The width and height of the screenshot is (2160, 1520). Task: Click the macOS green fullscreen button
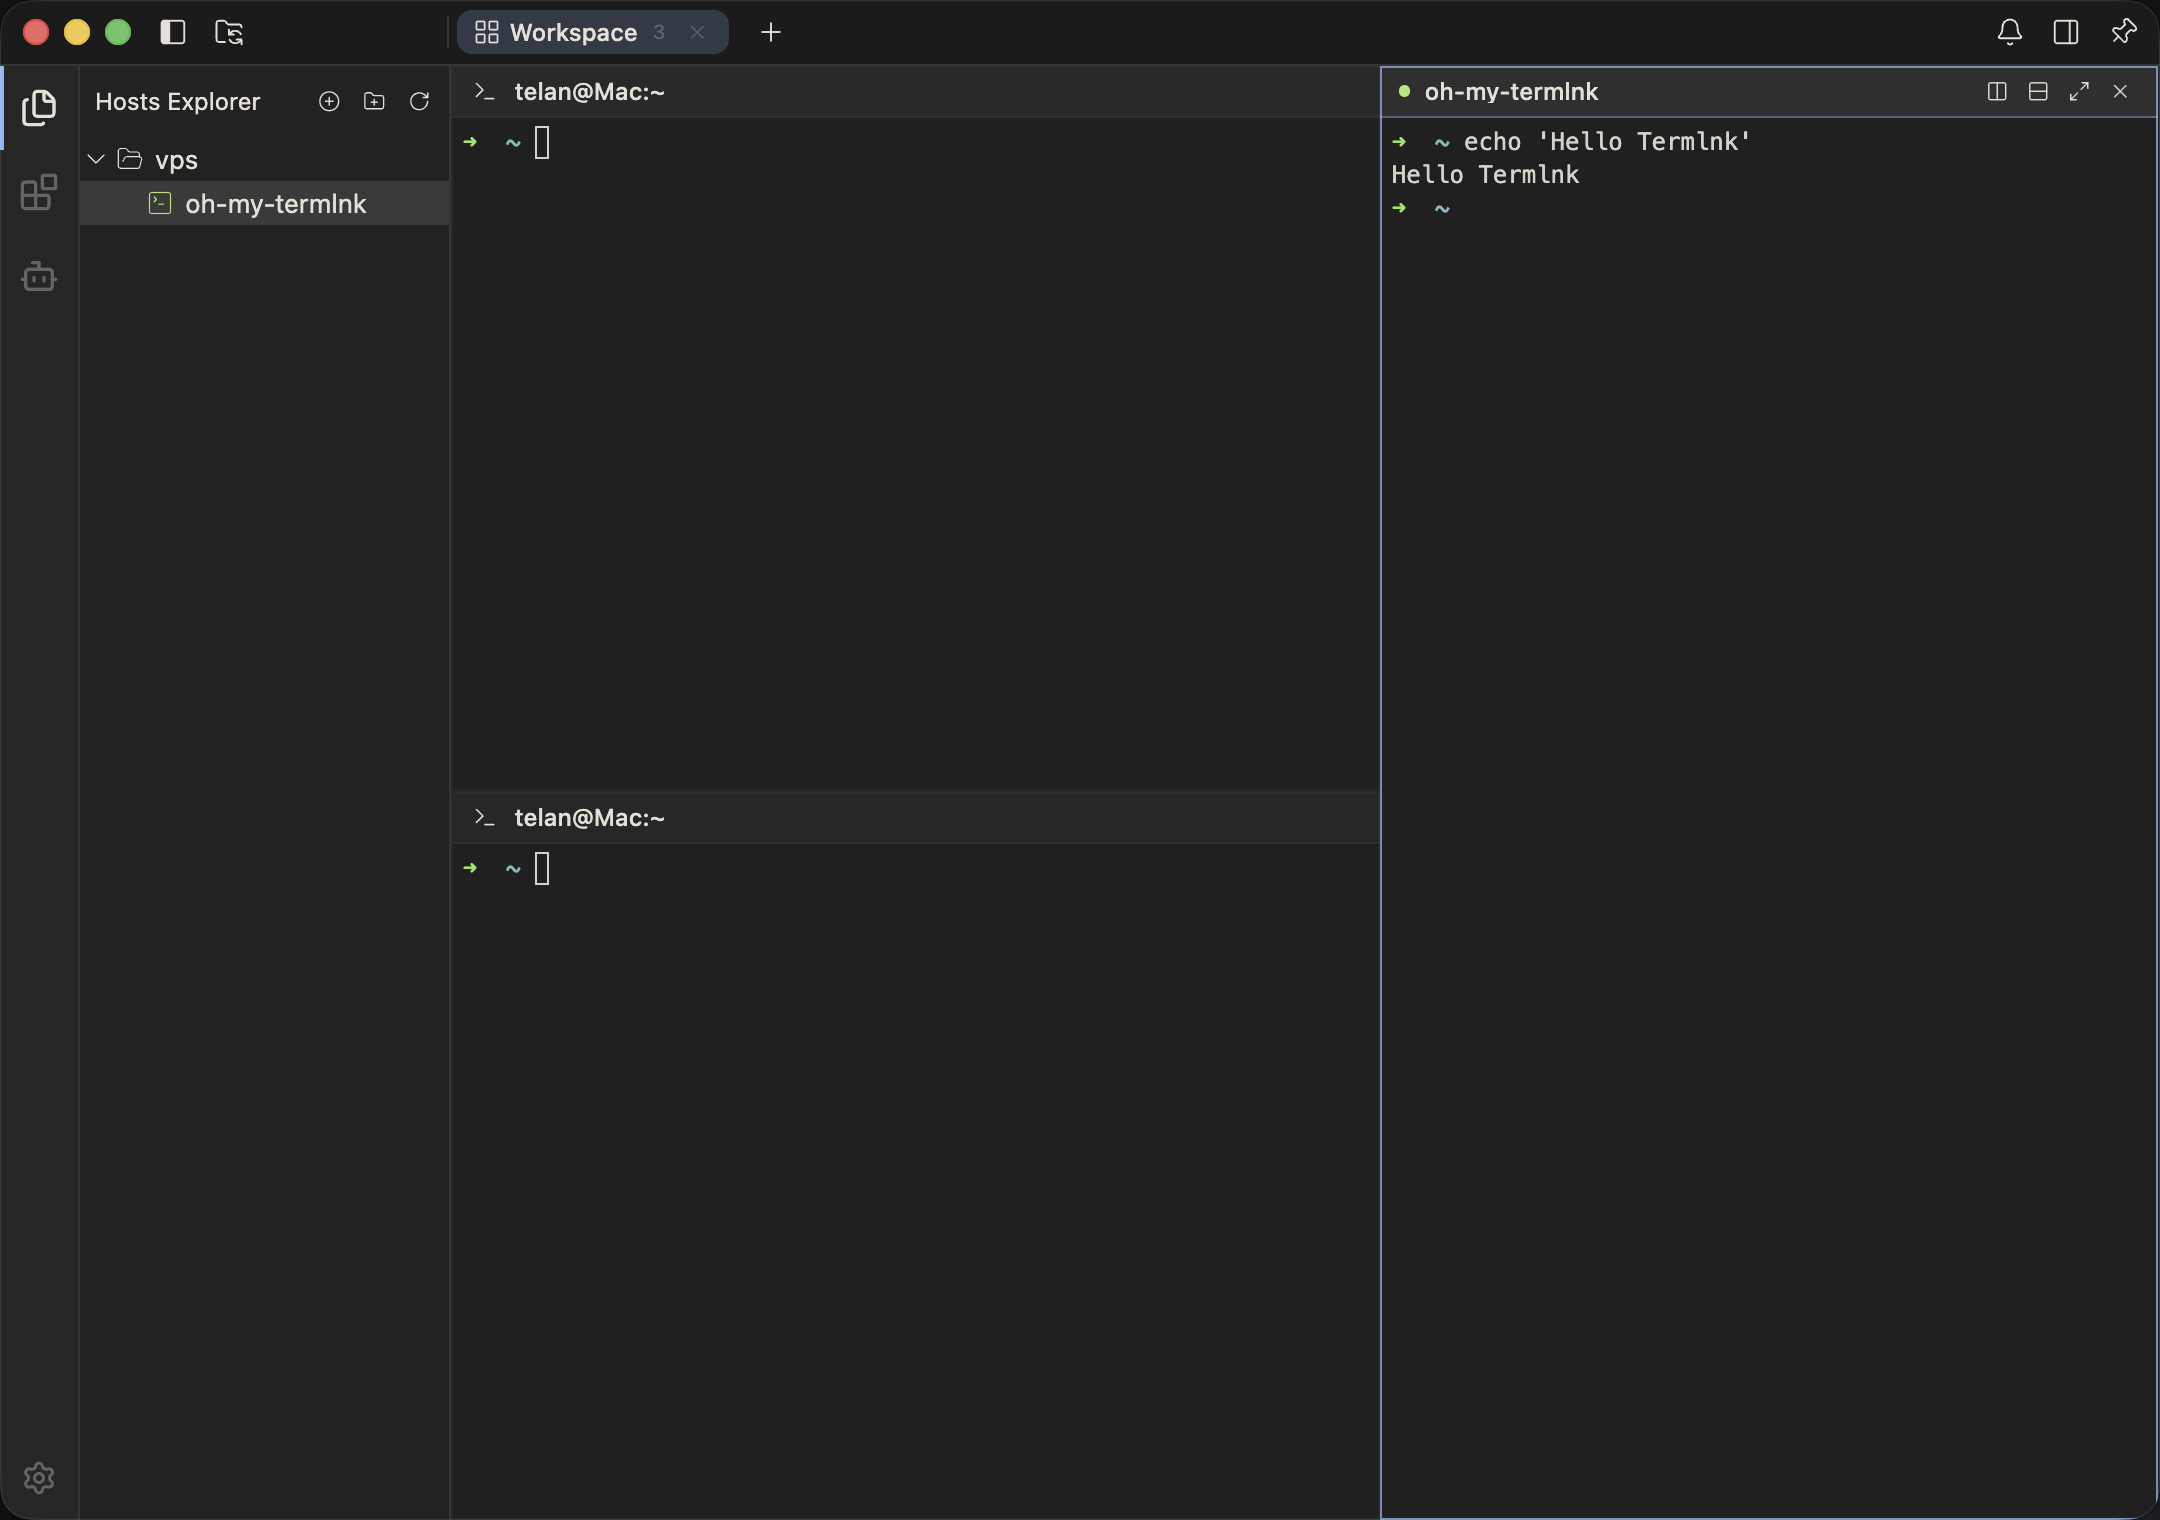pos(118,32)
